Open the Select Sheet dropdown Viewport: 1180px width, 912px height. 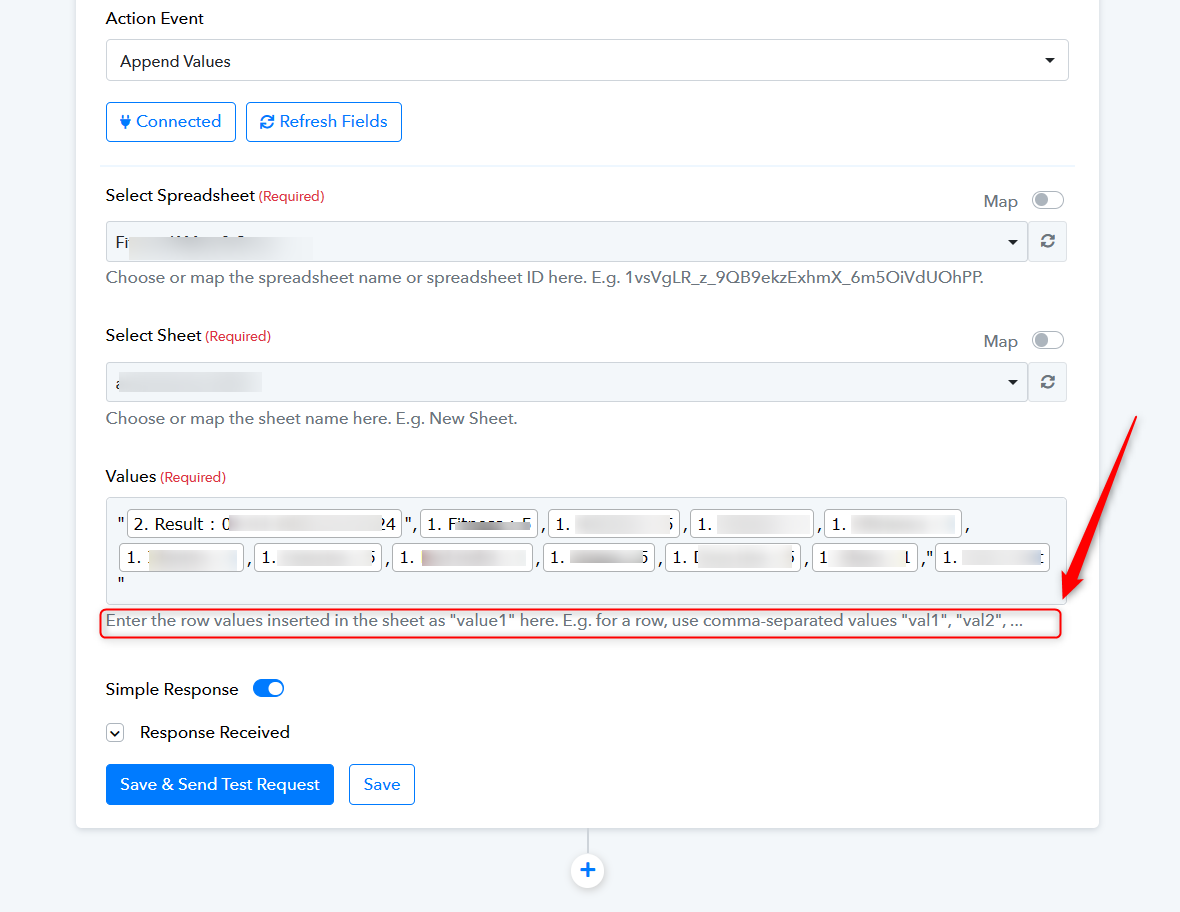point(567,382)
